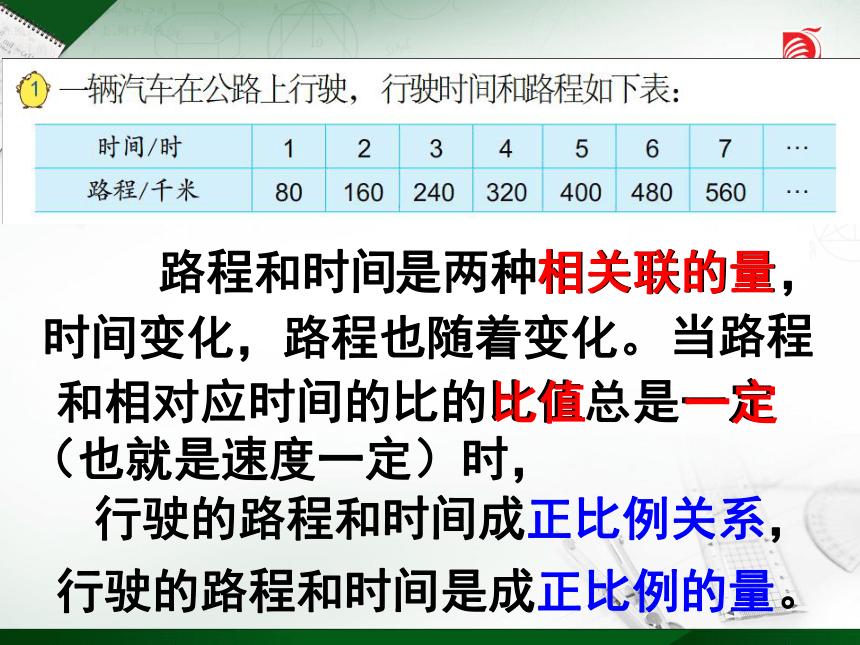Click the red word '一定'
Screen dimensions: 860x645
point(729,403)
